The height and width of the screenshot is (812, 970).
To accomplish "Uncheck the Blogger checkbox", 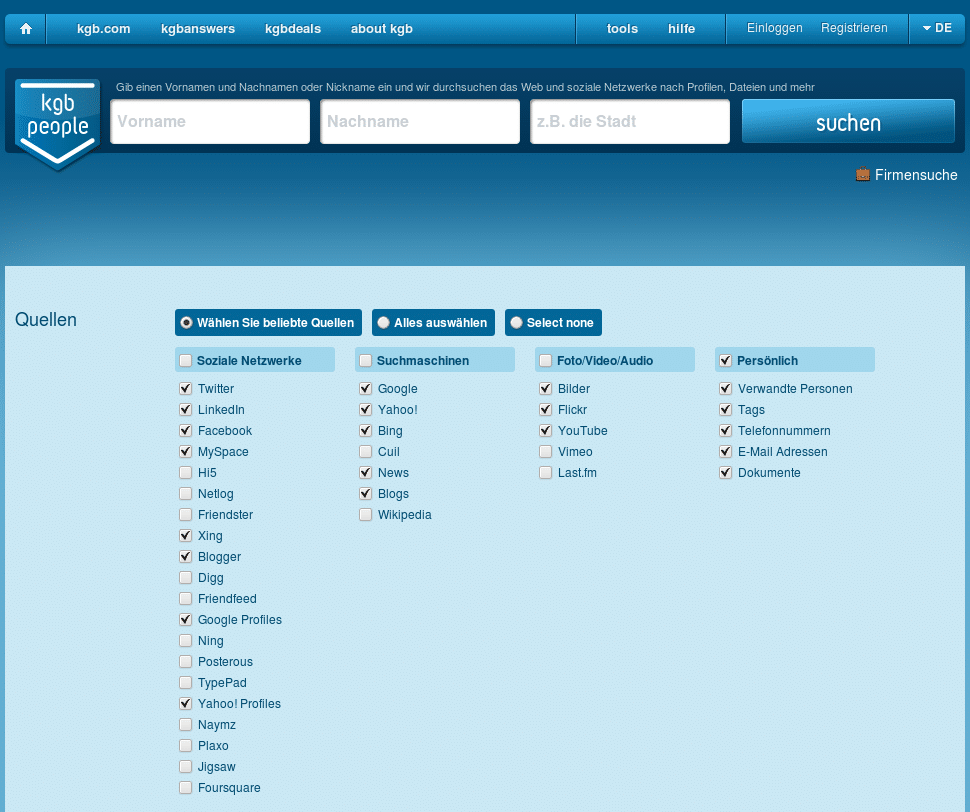I will (x=186, y=557).
